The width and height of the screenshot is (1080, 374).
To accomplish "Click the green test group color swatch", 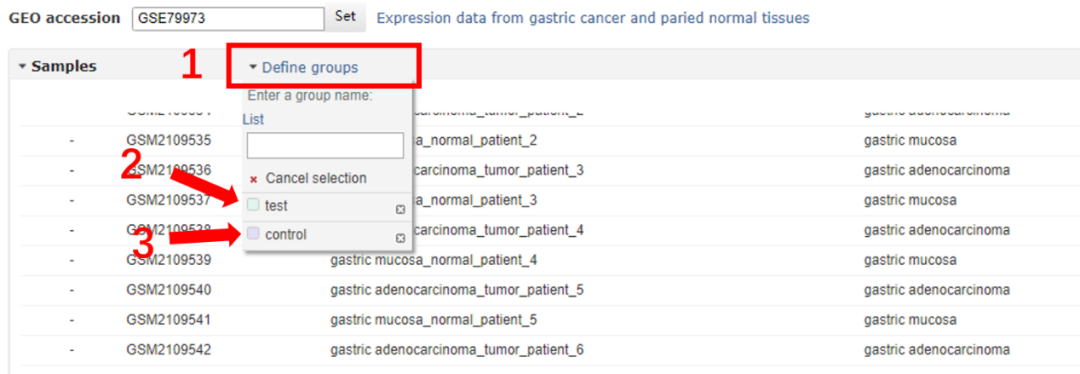I will 253,205.
